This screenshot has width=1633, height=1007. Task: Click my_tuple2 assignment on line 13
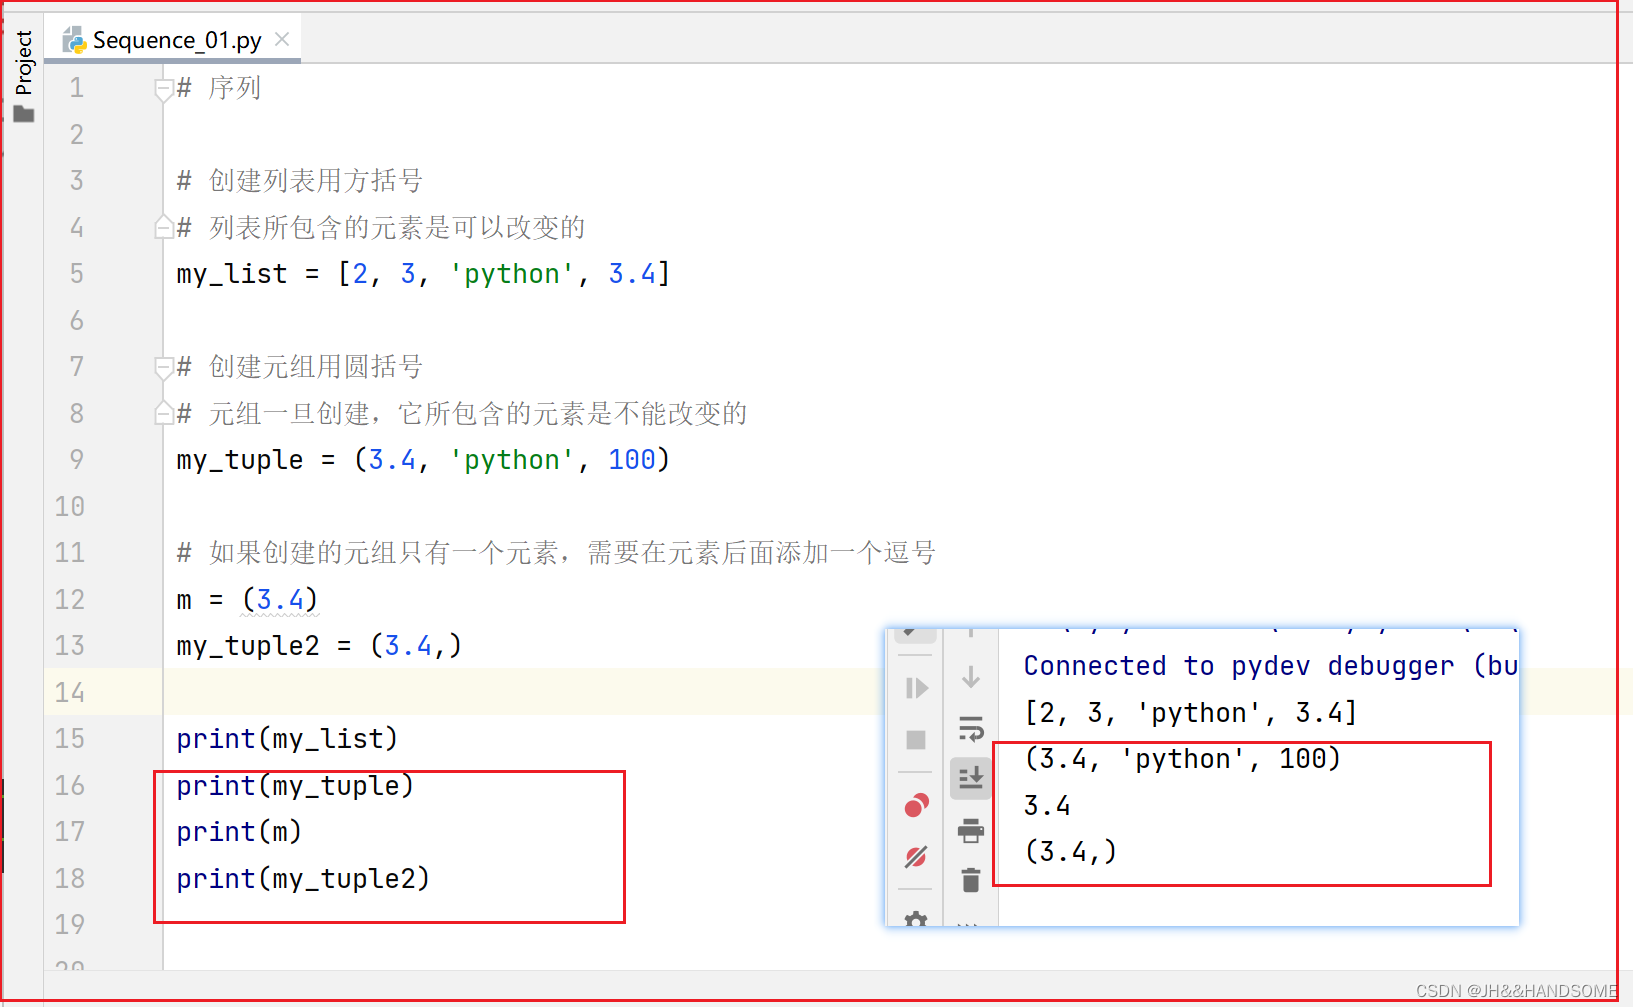pyautogui.click(x=319, y=646)
